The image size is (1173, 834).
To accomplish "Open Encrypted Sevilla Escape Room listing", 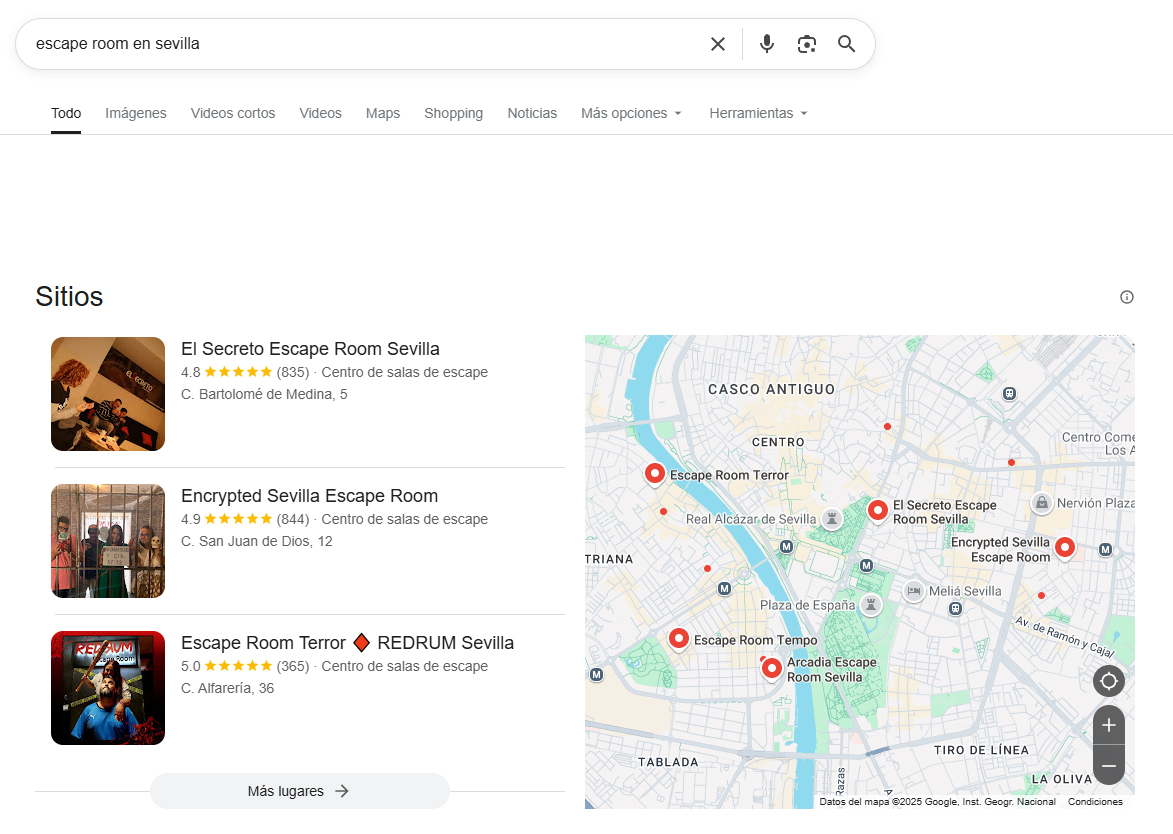I will point(310,496).
